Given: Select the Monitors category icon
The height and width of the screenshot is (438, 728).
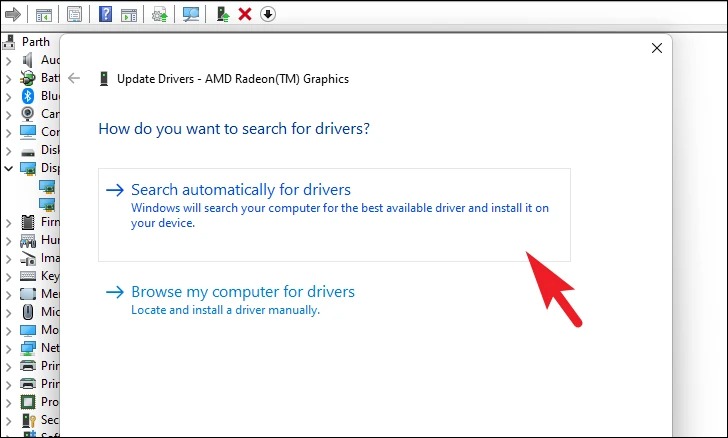Looking at the screenshot, I should 27,330.
